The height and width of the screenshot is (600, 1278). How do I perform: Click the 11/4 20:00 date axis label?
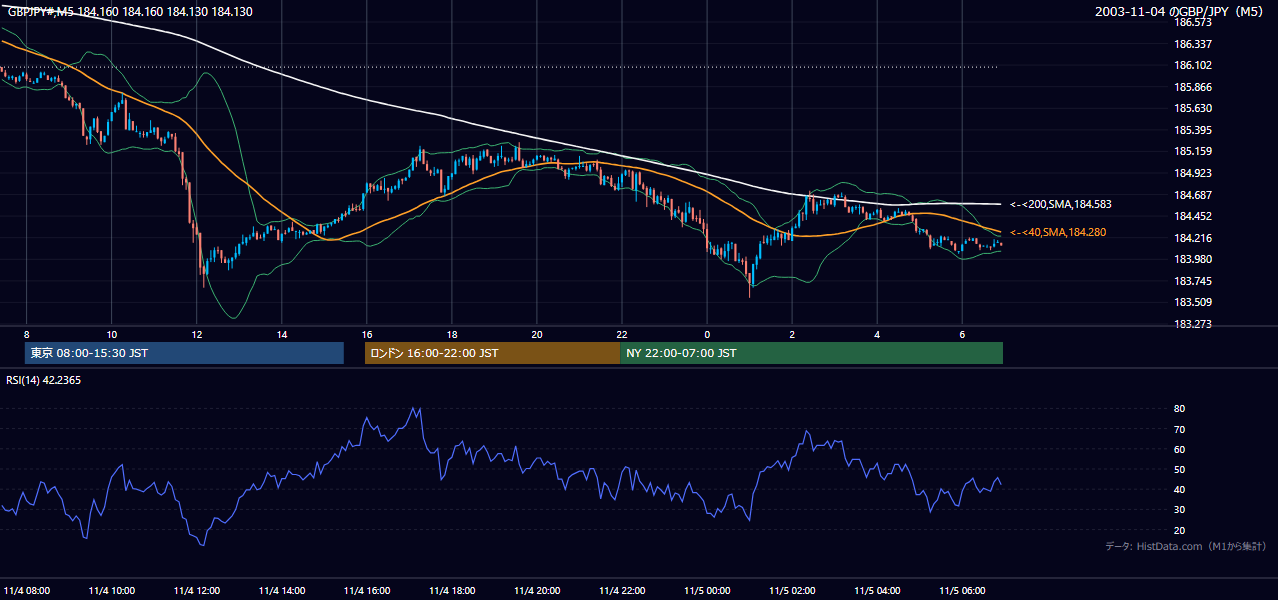coord(537,590)
